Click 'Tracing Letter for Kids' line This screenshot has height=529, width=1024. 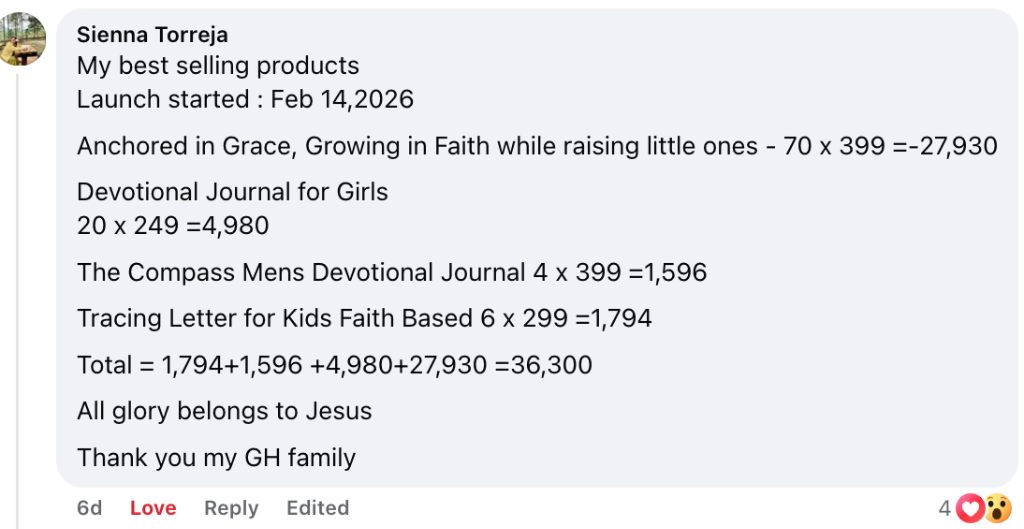click(364, 318)
